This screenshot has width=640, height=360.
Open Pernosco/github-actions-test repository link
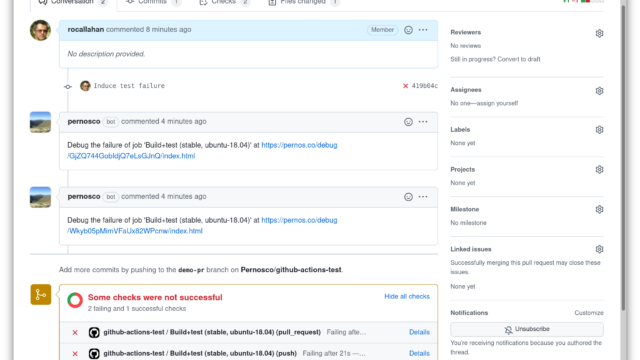click(291, 269)
